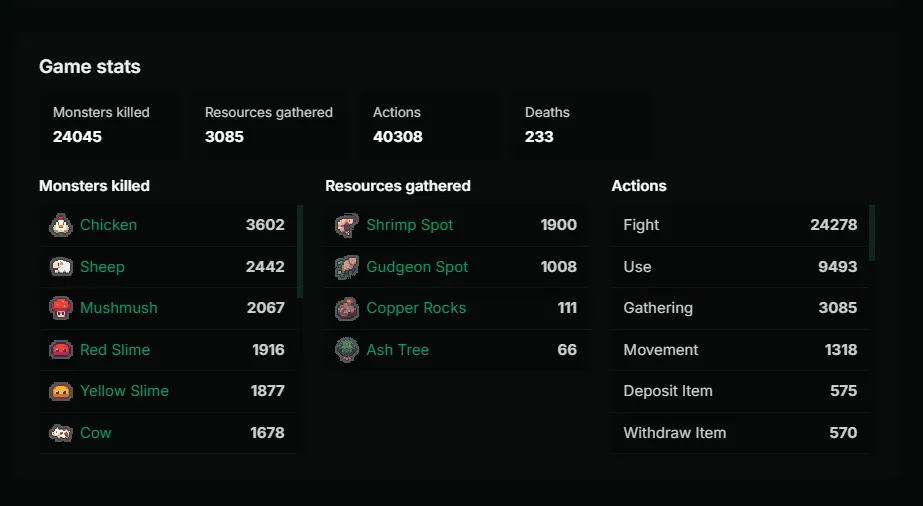Select the Fight action row
This screenshot has height=506, width=923.
[x=740, y=225]
